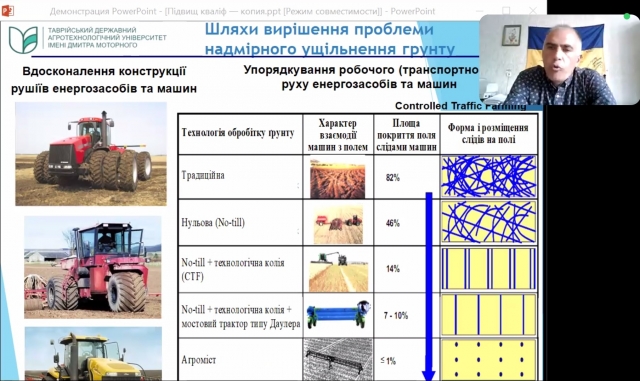
Task: Click the yellow tractor photo at the bottom
Action: 93,354
